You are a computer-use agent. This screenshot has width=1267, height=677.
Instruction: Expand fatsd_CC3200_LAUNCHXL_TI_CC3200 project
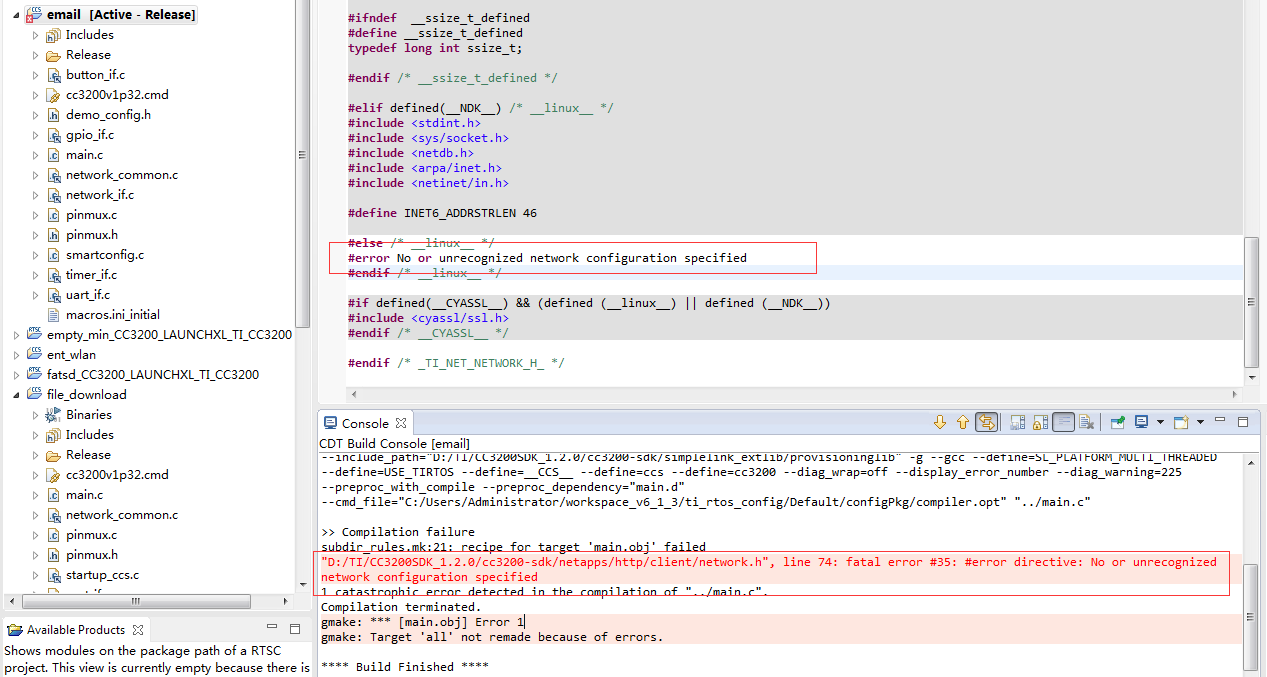tap(16, 375)
